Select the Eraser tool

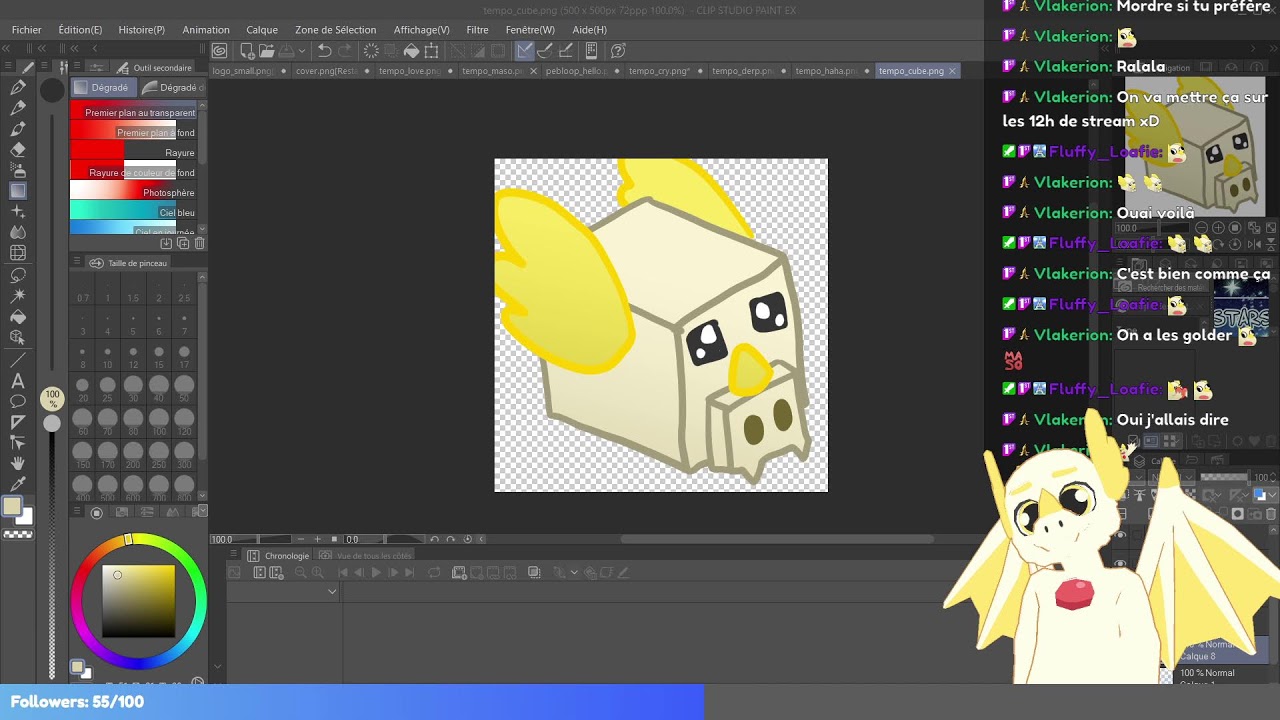[18, 150]
